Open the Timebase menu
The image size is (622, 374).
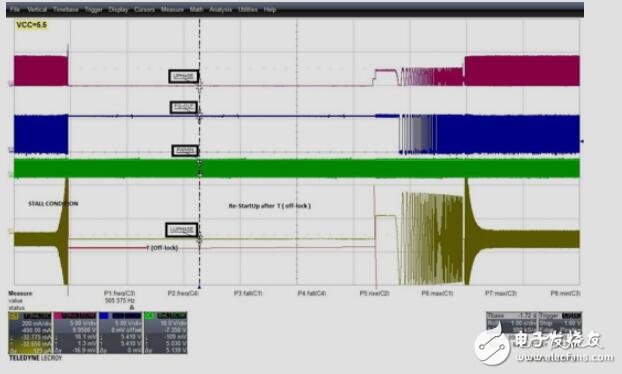(x=66, y=9)
